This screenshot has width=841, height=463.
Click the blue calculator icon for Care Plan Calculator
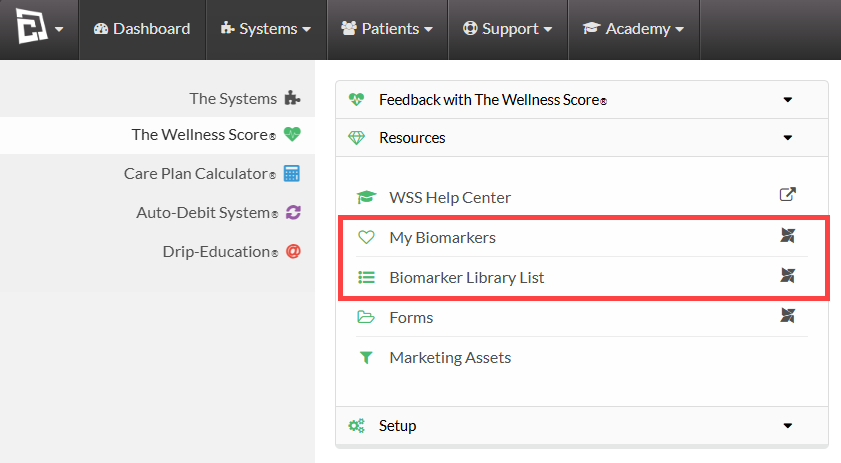coord(292,174)
